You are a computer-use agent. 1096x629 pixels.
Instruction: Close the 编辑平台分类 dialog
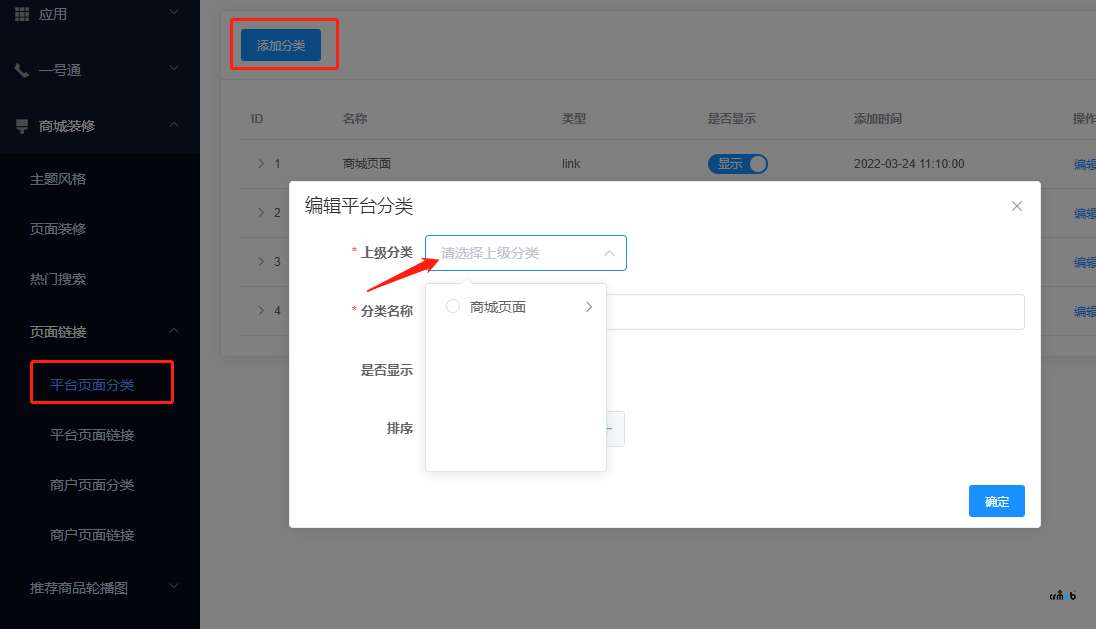click(1016, 206)
